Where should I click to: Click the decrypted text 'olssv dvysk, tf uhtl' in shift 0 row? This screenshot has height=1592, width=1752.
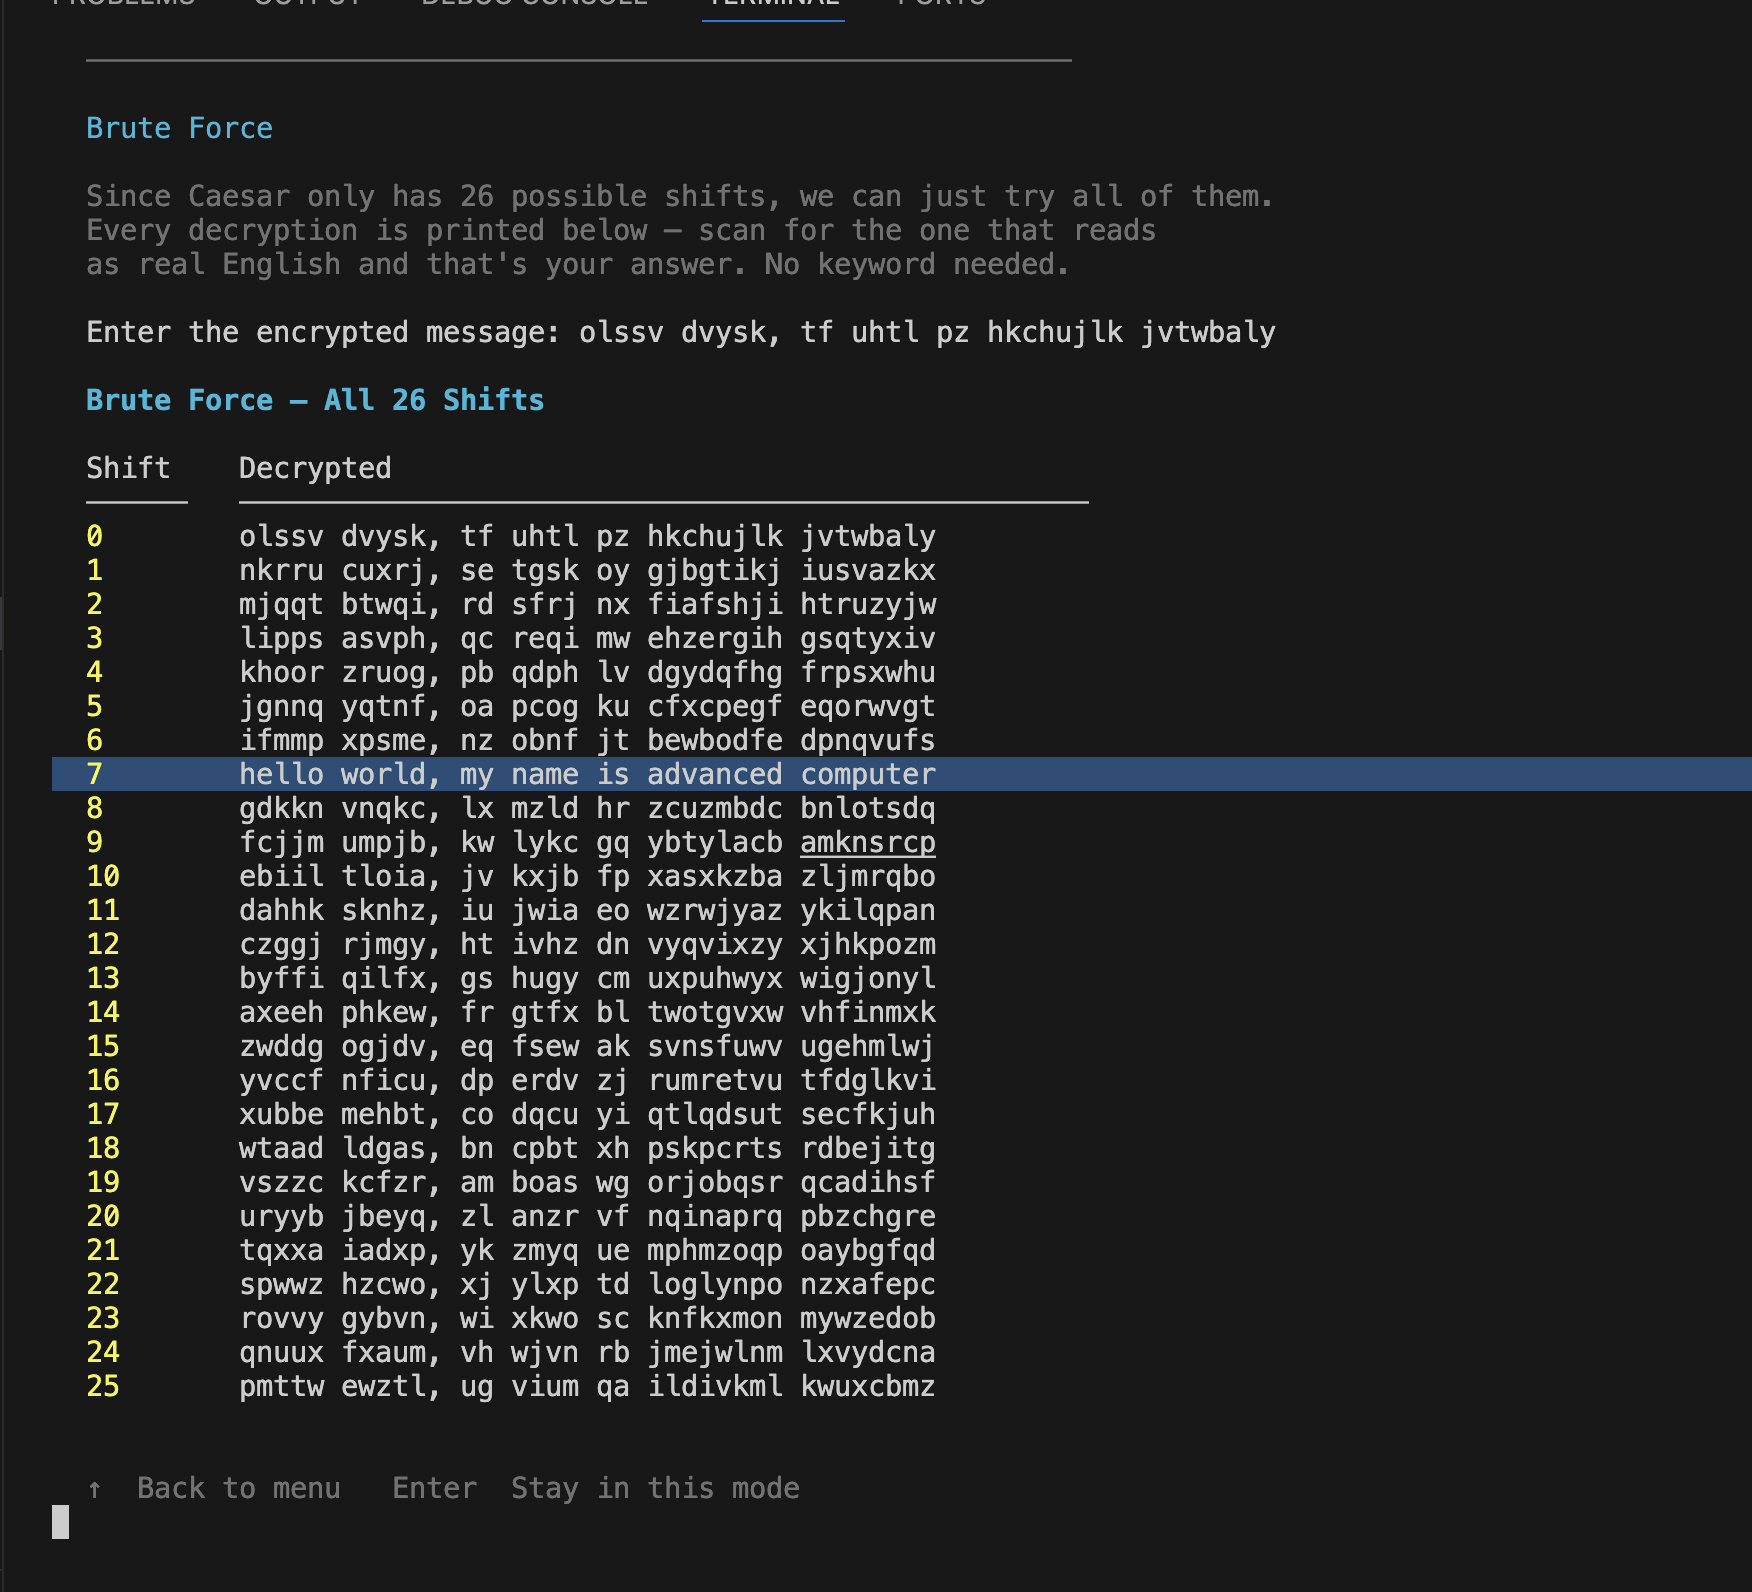(x=409, y=536)
